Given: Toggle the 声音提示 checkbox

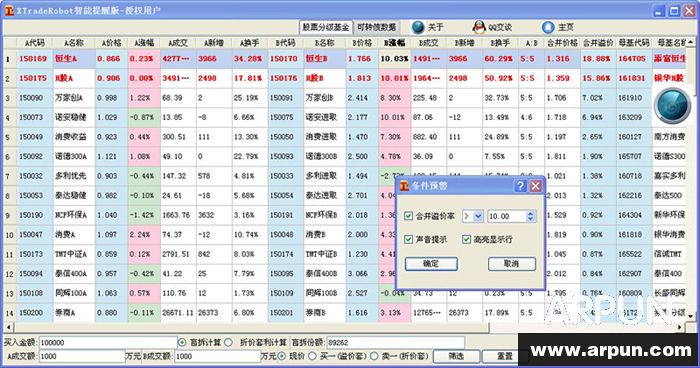Looking at the screenshot, I should pyautogui.click(x=408, y=239).
